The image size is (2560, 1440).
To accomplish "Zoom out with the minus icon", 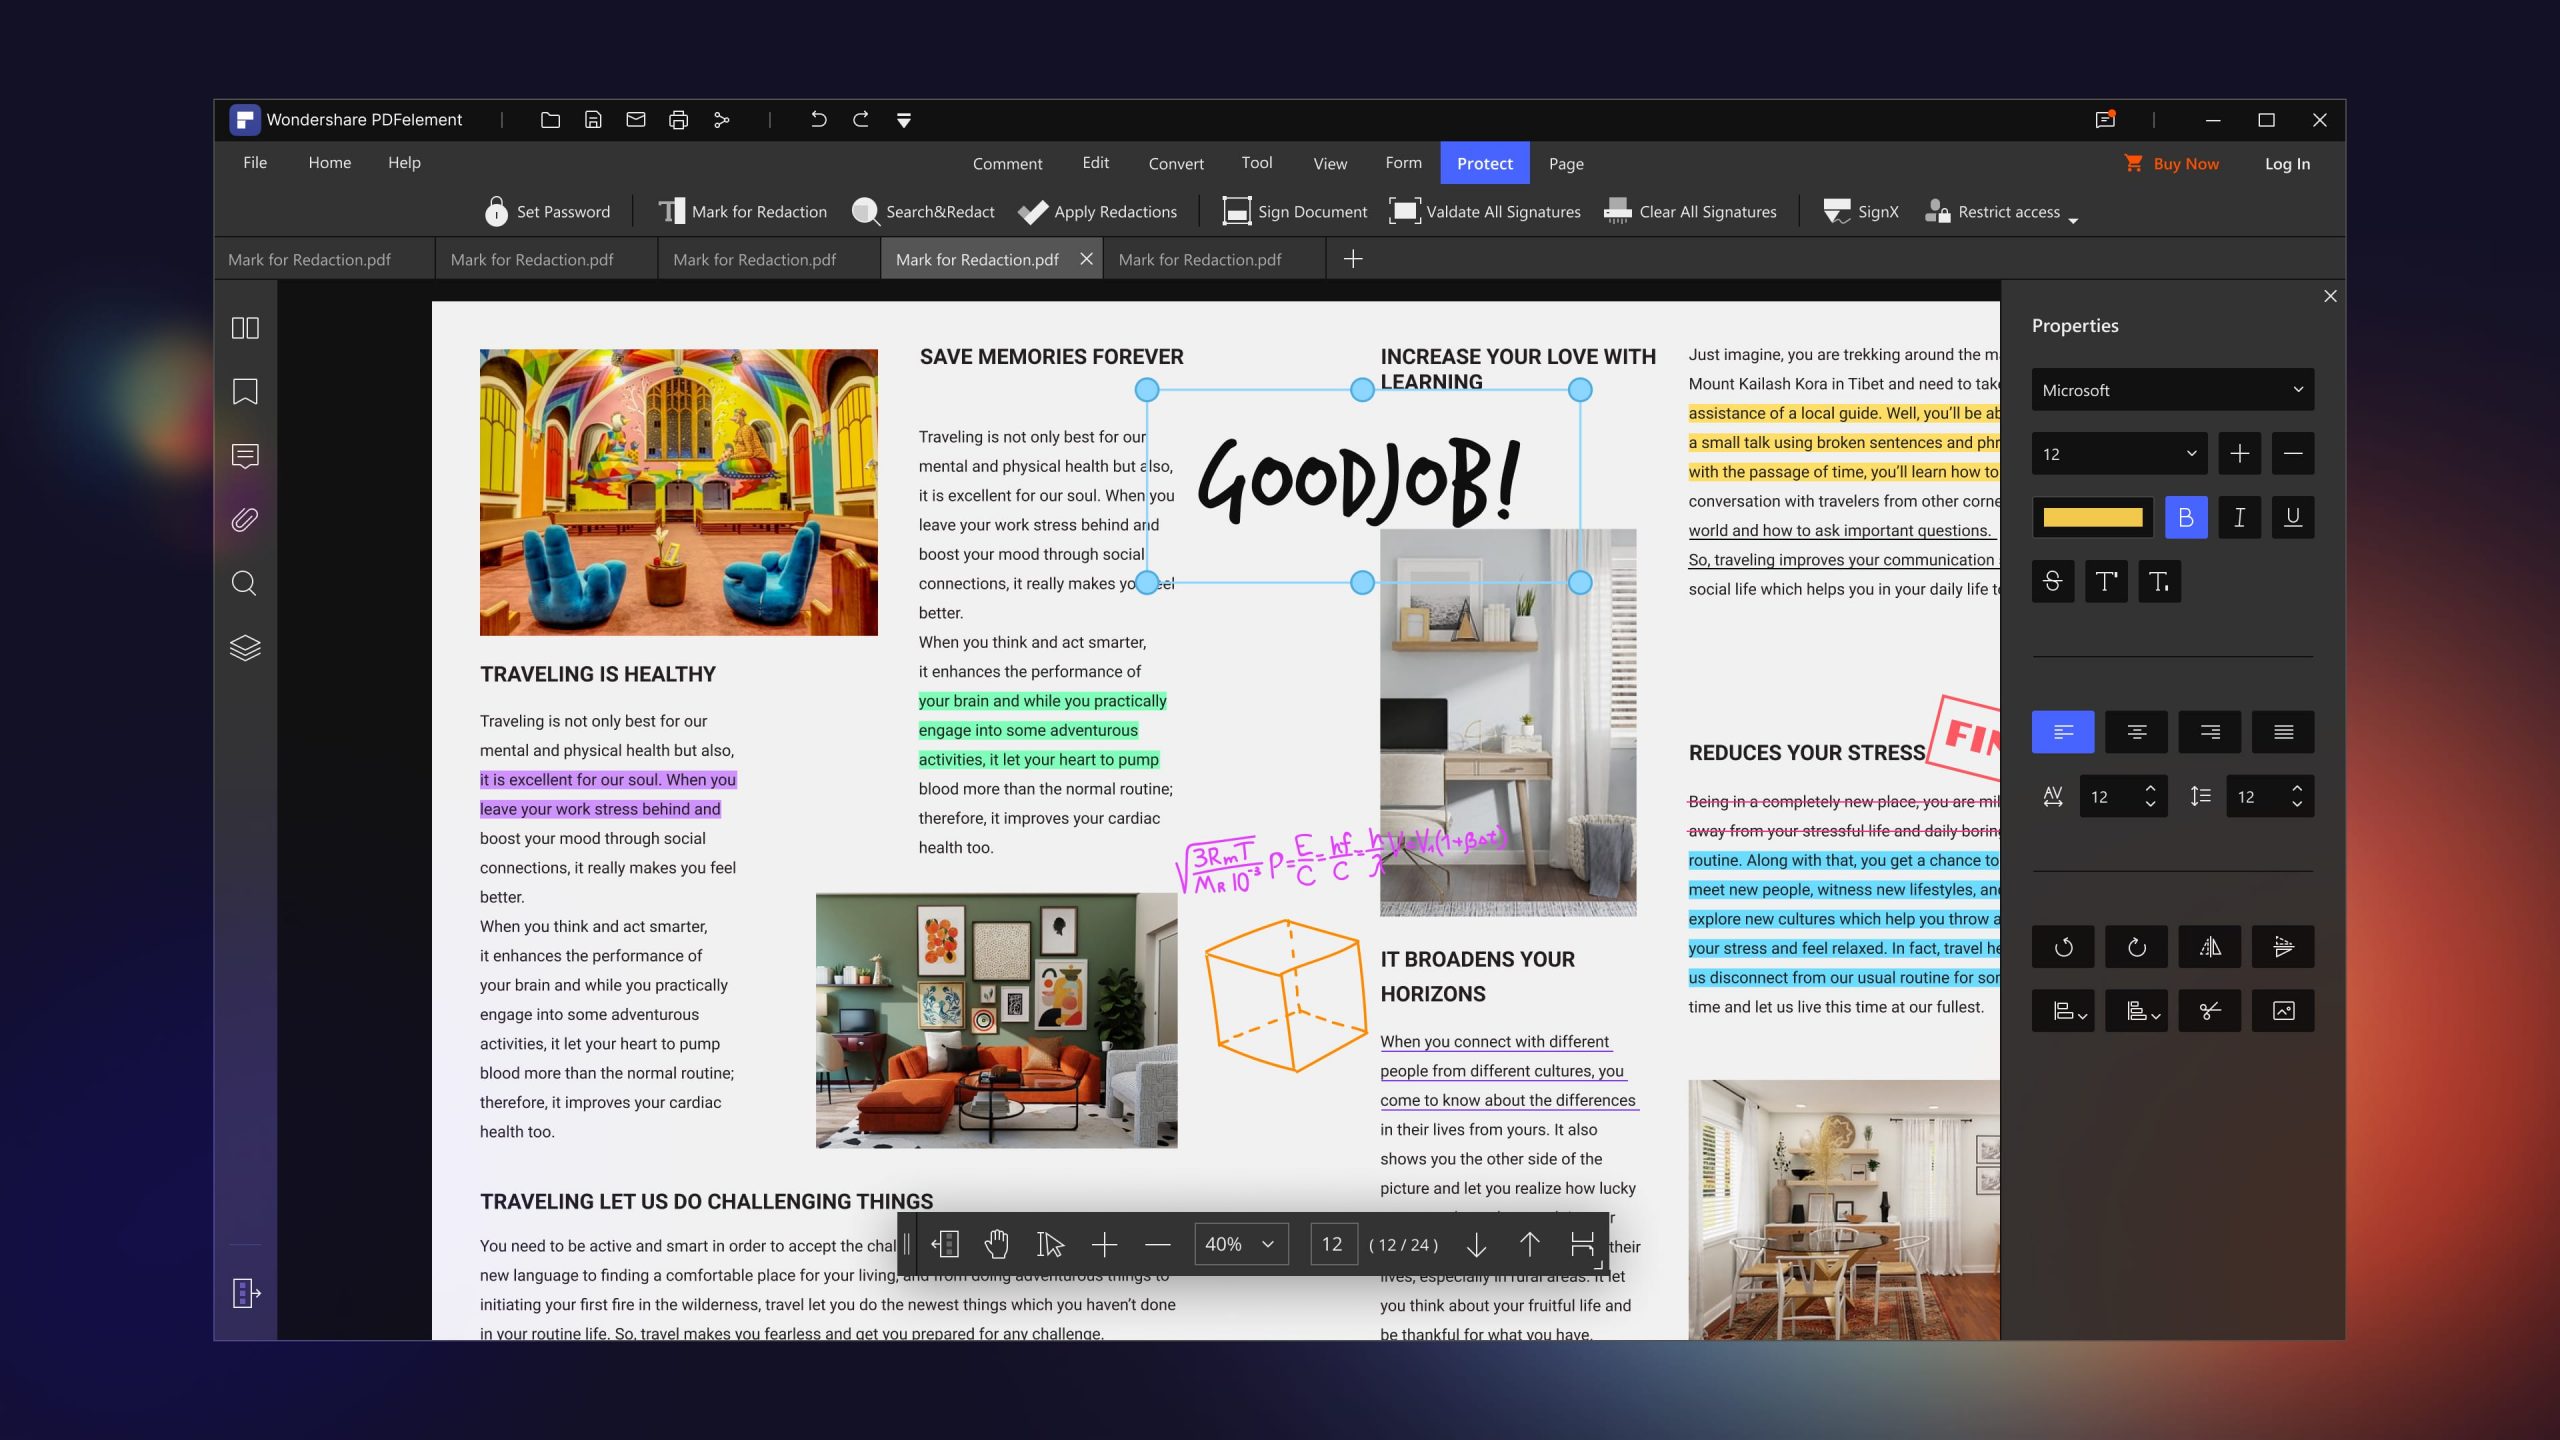I will [1158, 1245].
